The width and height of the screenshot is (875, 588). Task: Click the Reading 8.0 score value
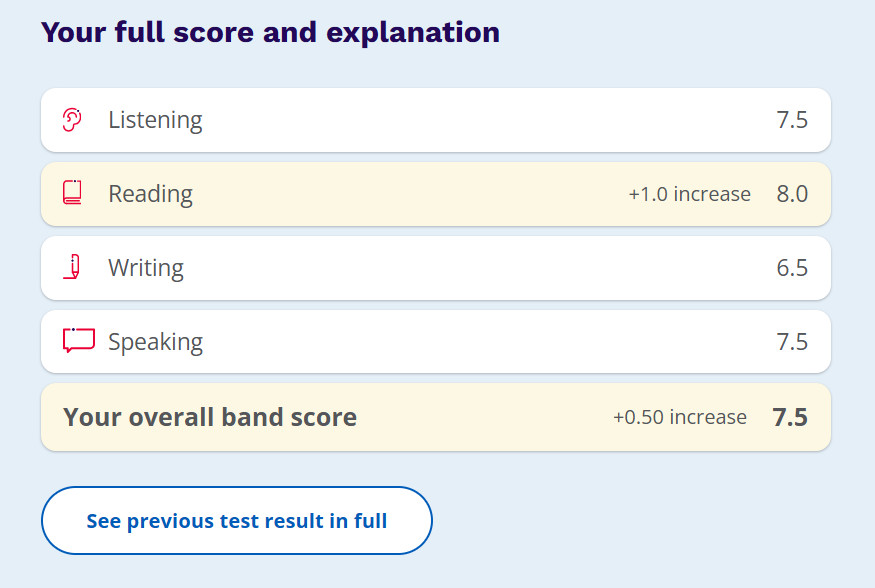tap(792, 194)
